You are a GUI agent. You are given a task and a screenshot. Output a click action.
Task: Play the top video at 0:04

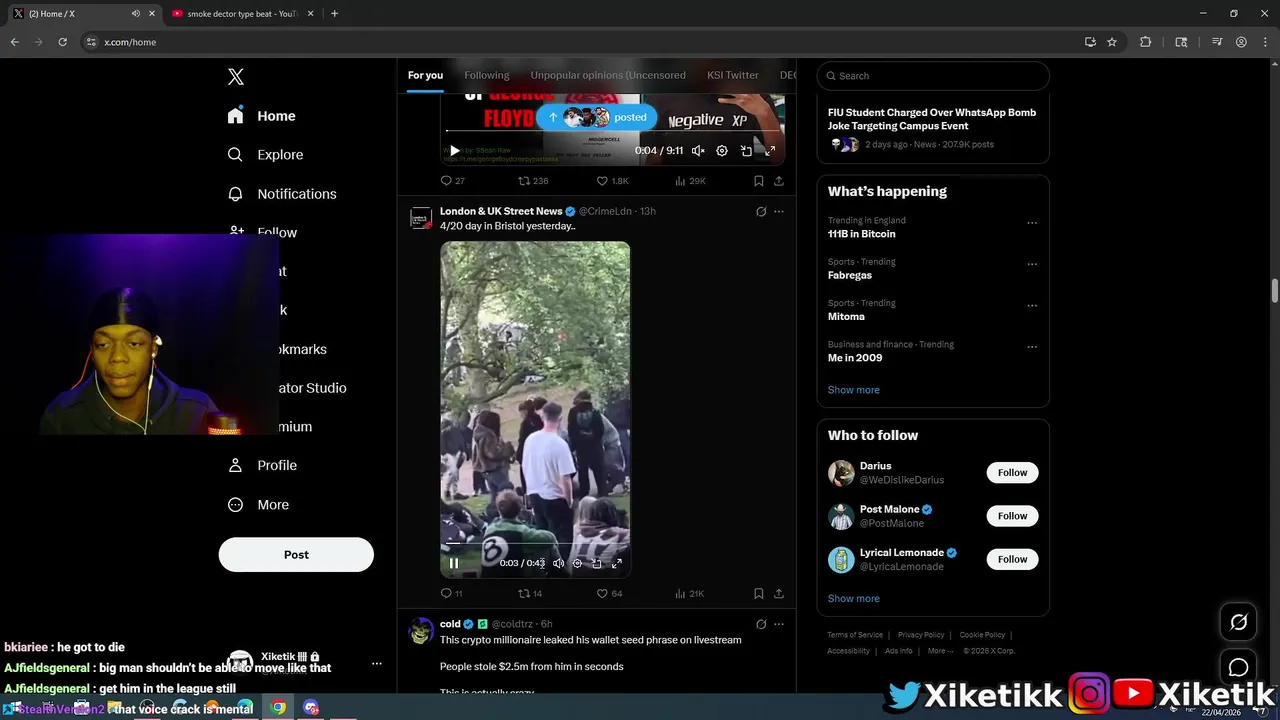point(454,151)
